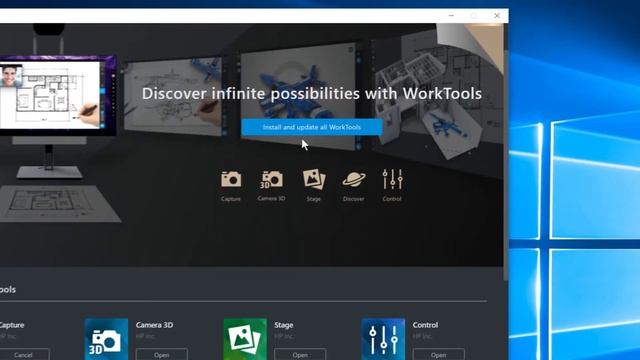This screenshot has height=360, width=640.
Task: Click the monitor floor plan thumbnail in banner
Action: 50,94
